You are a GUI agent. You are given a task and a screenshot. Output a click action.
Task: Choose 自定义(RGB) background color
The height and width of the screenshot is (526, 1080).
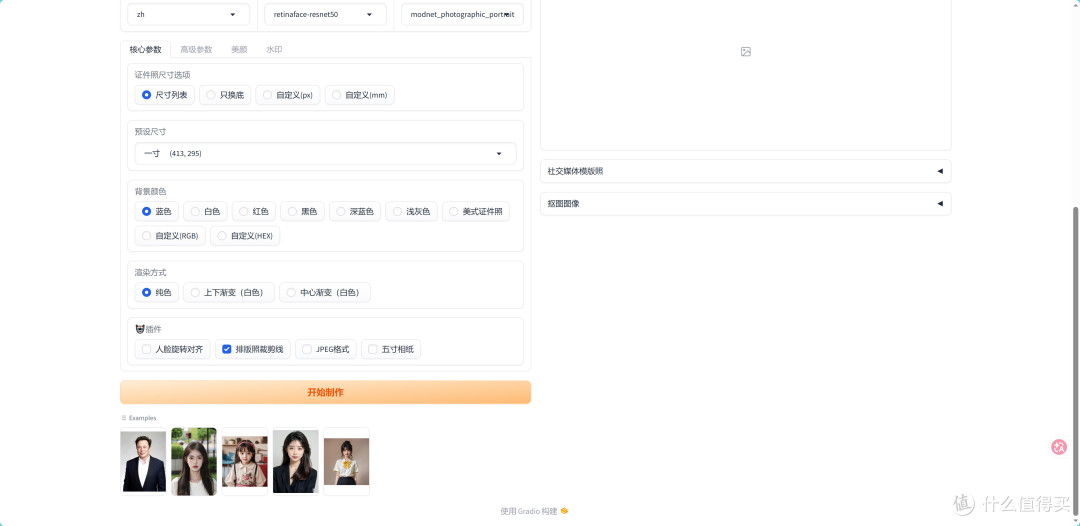(170, 235)
